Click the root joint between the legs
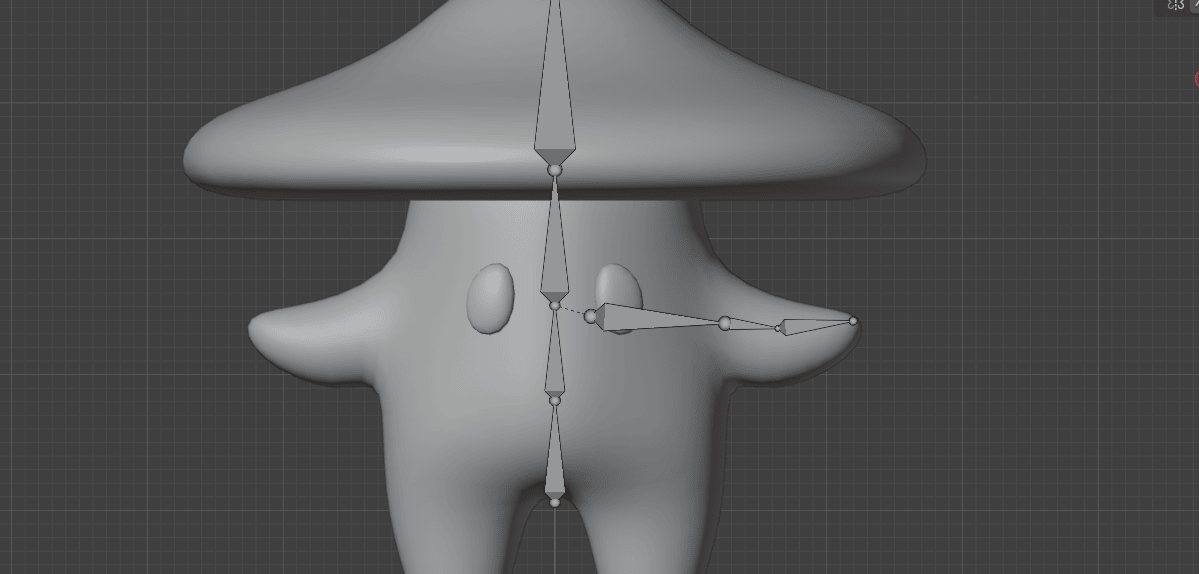 tap(555, 502)
